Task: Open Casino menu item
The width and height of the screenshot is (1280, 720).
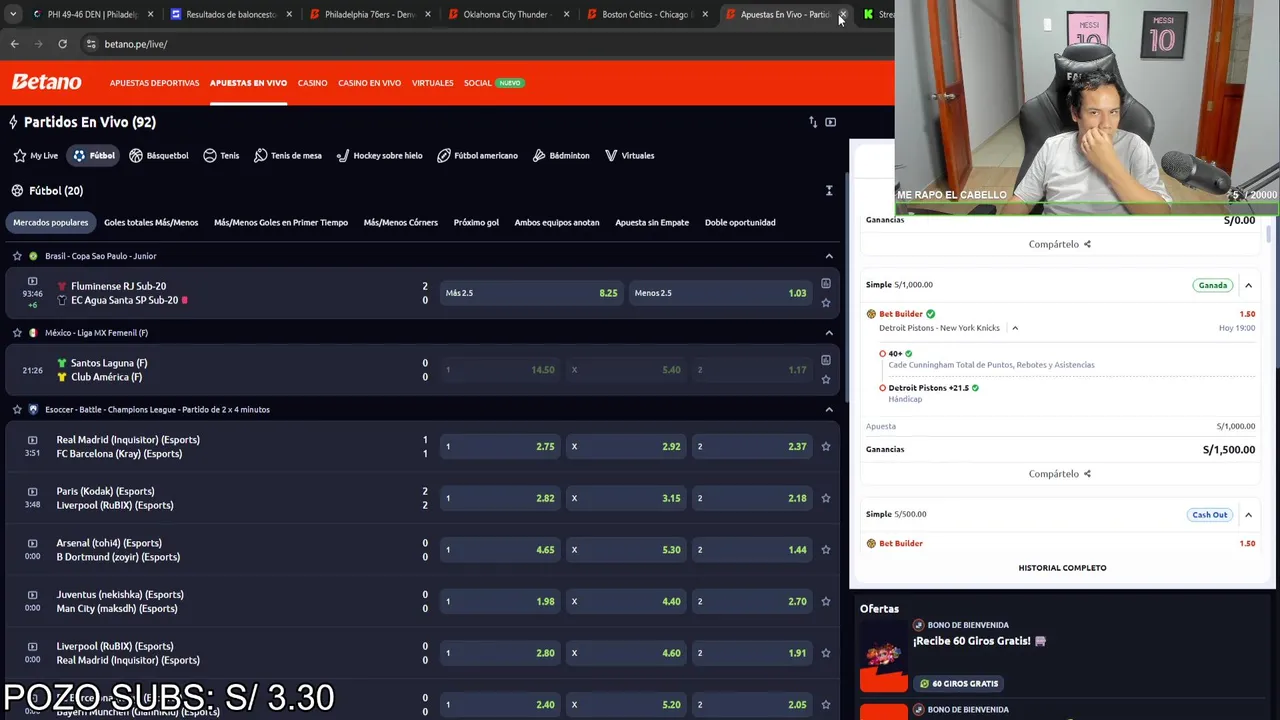Action: 312,83
